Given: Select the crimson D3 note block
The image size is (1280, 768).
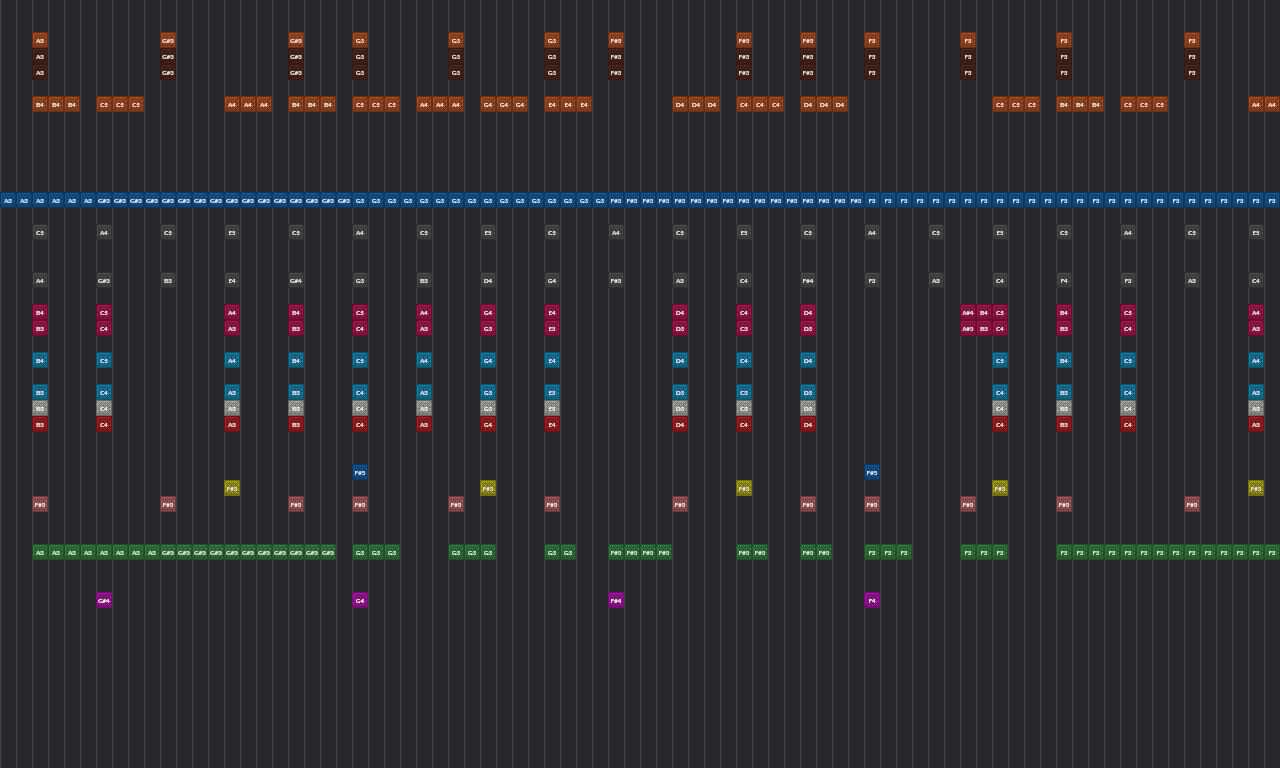Looking at the screenshot, I should pos(679,328).
